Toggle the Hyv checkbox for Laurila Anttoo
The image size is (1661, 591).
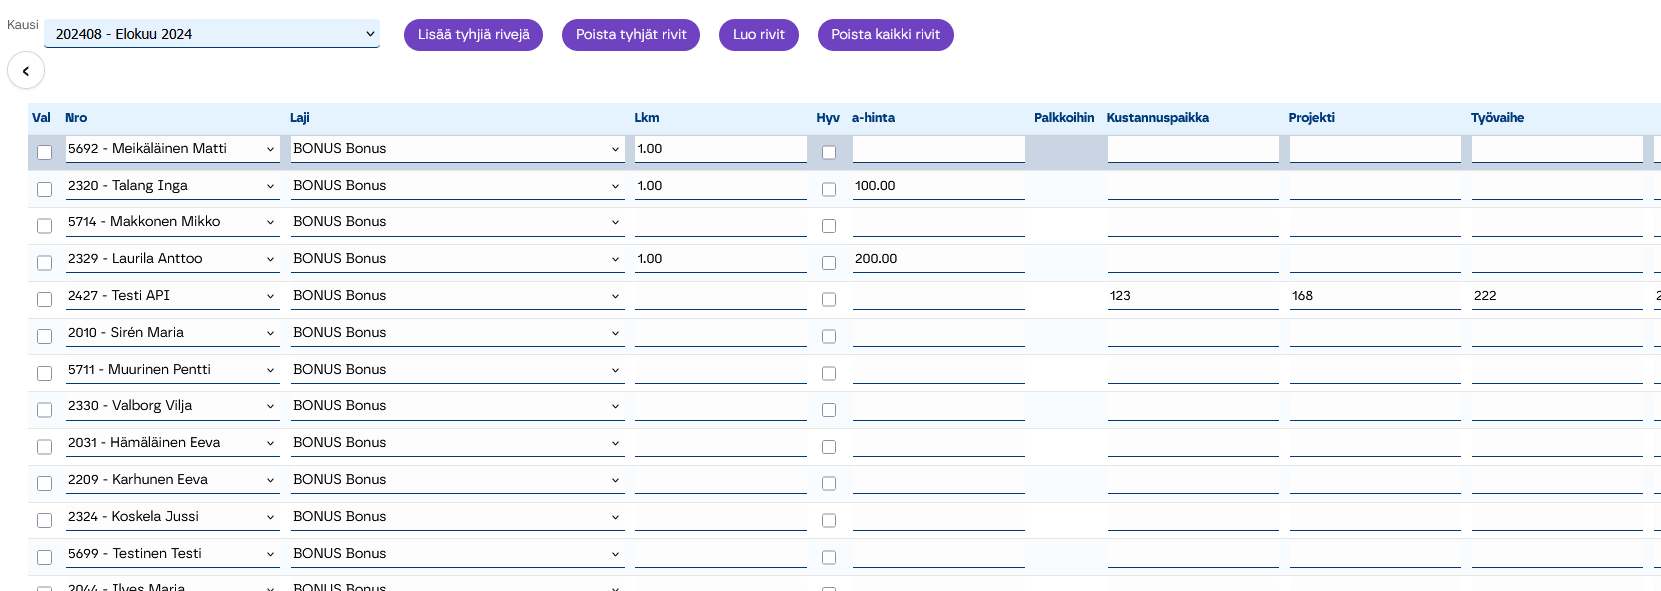[x=828, y=263]
